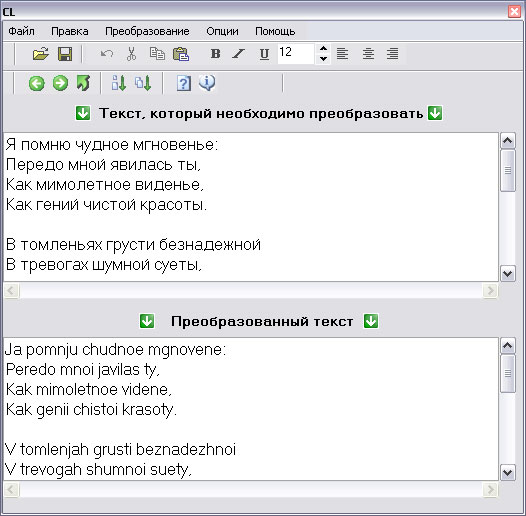526x516 pixels.
Task: Click the down arrow of the source text scrollbar
Action: tap(508, 273)
